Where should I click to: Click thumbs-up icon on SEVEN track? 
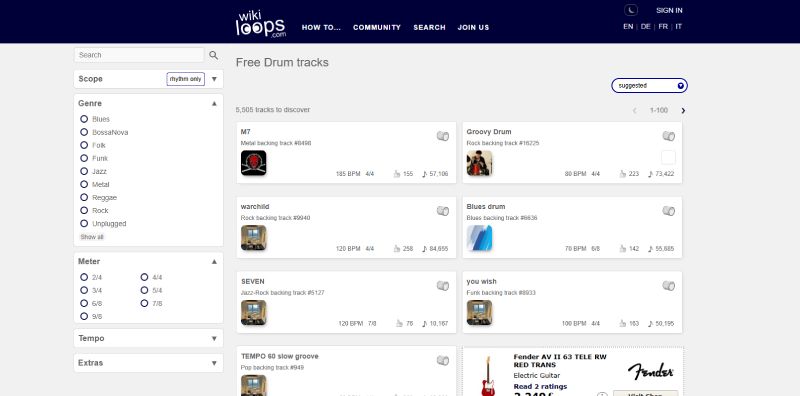399,324
